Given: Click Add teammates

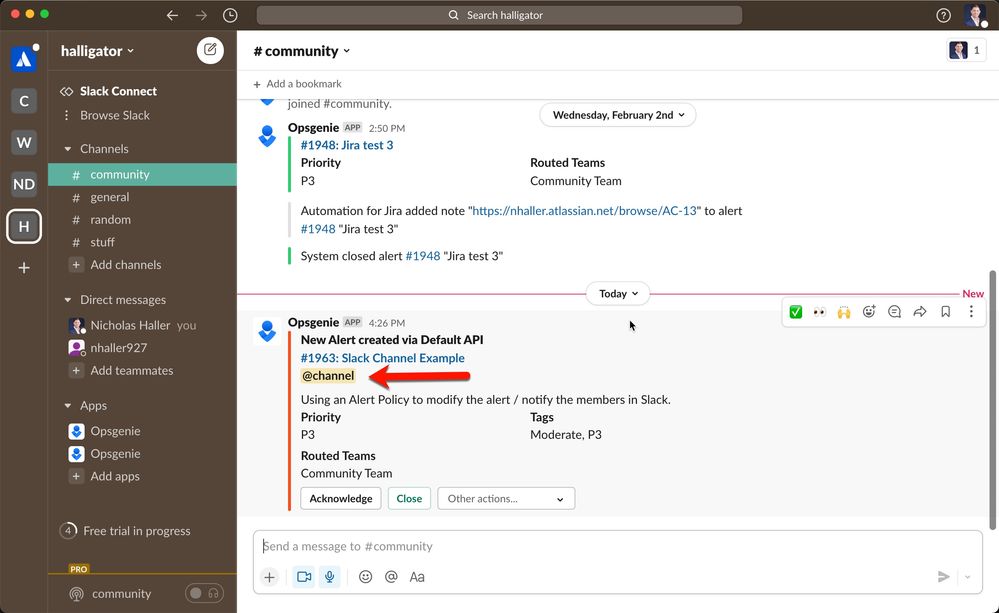Looking at the screenshot, I should click(x=131, y=371).
